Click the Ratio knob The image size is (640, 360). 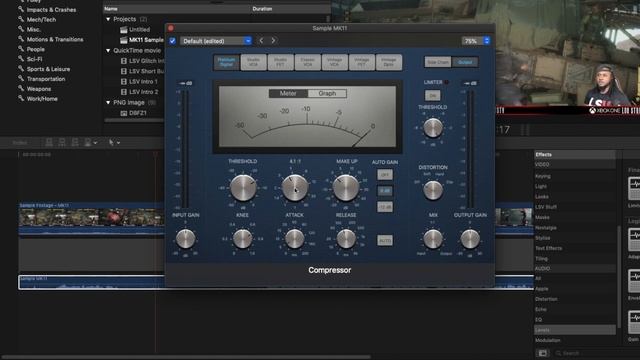coord(294,188)
